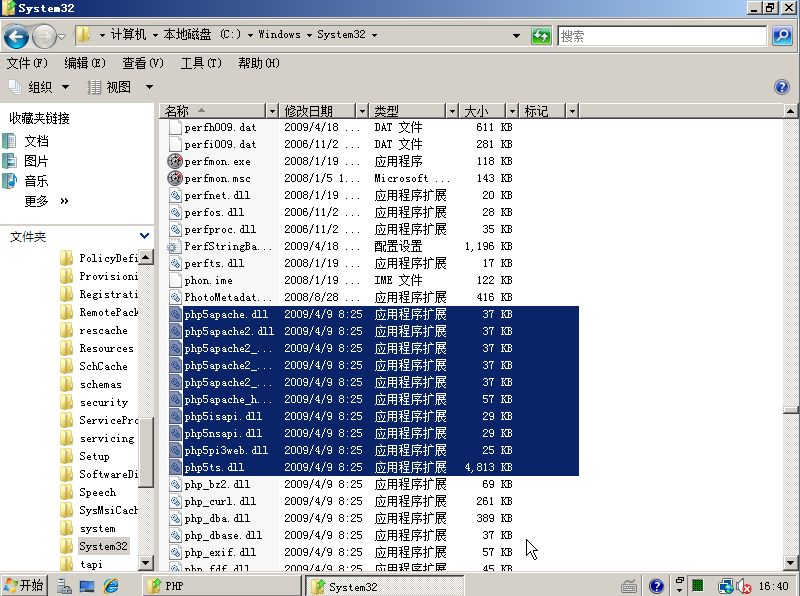Select the security folder in tree
The width and height of the screenshot is (800, 596).
click(103, 402)
